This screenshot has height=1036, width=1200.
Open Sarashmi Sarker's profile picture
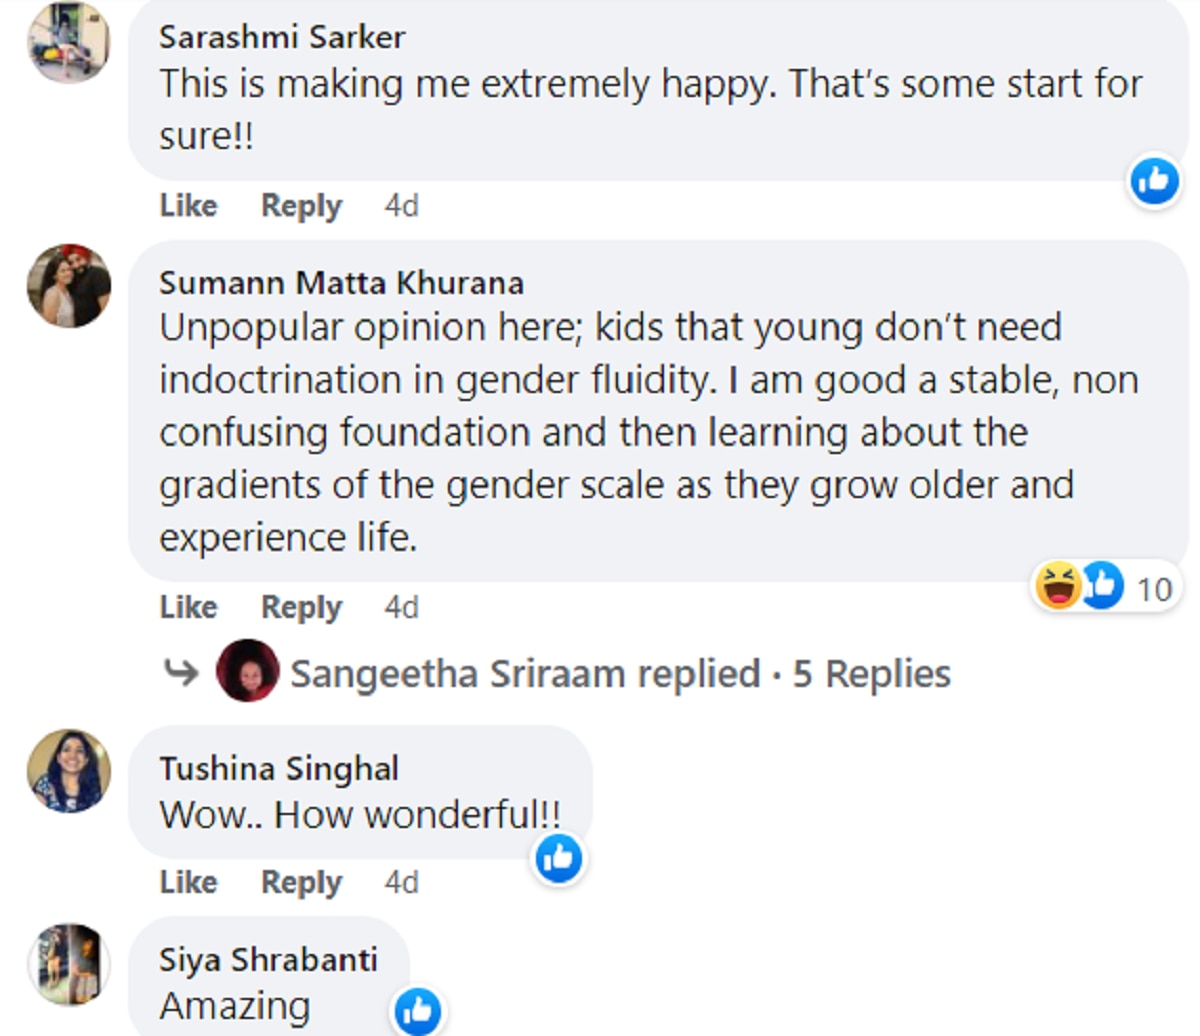tap(68, 43)
